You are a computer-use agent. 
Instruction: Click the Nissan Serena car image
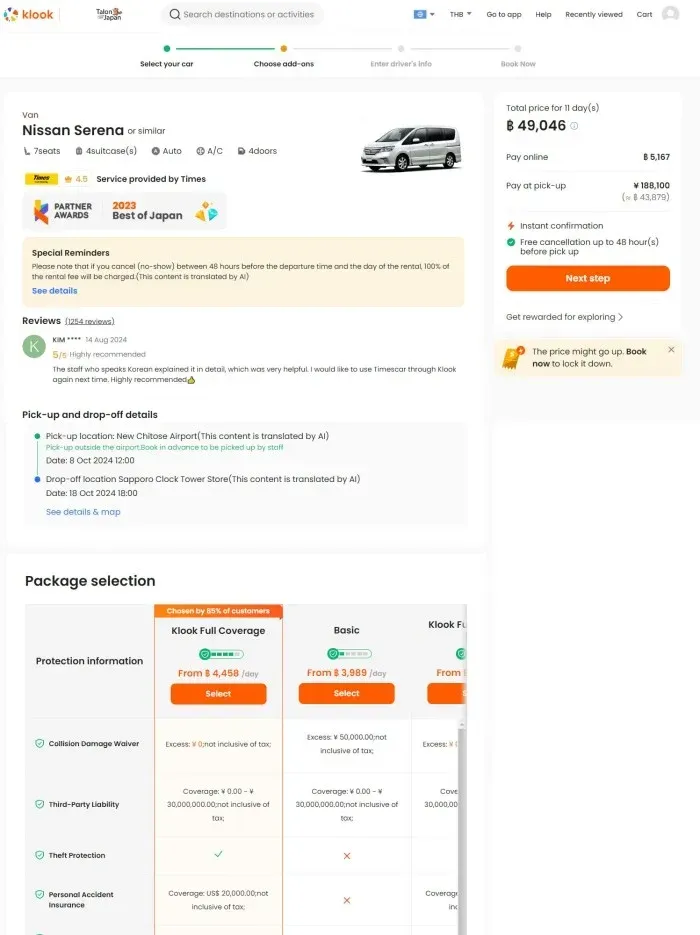[411, 147]
